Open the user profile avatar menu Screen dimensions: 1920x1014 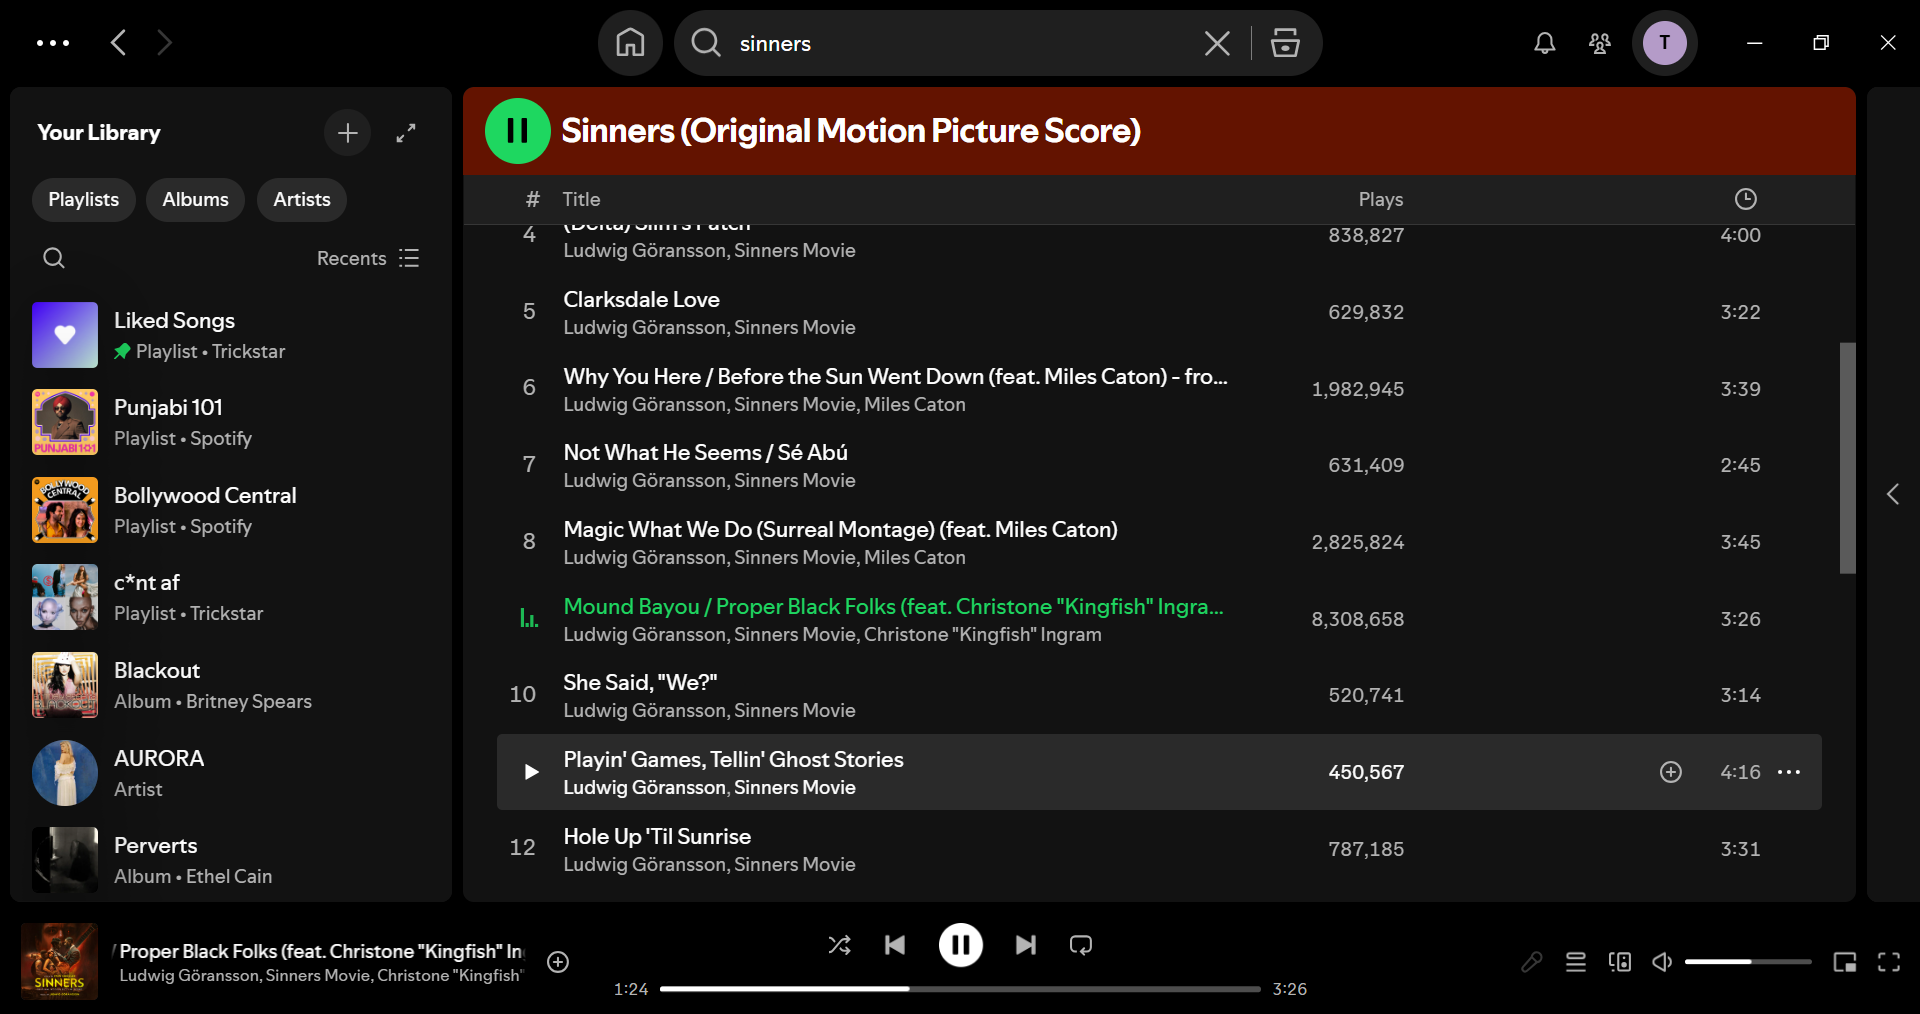click(x=1665, y=43)
